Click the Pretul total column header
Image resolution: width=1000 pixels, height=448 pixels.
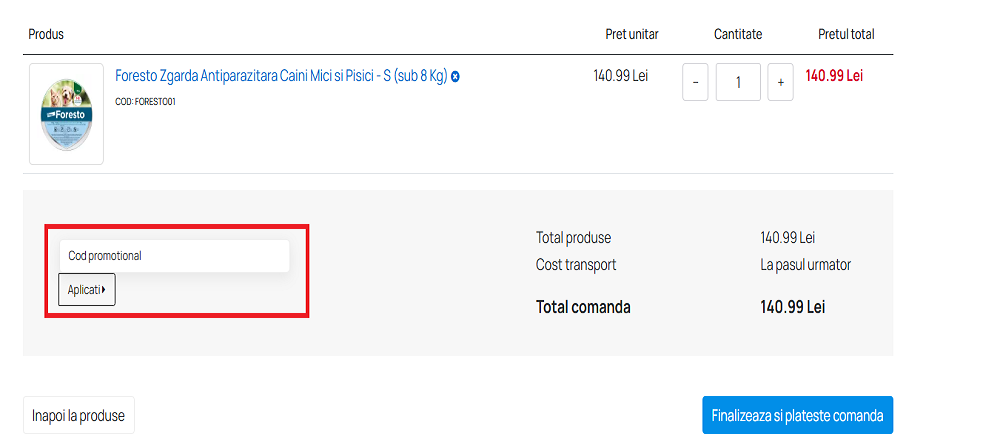click(846, 34)
